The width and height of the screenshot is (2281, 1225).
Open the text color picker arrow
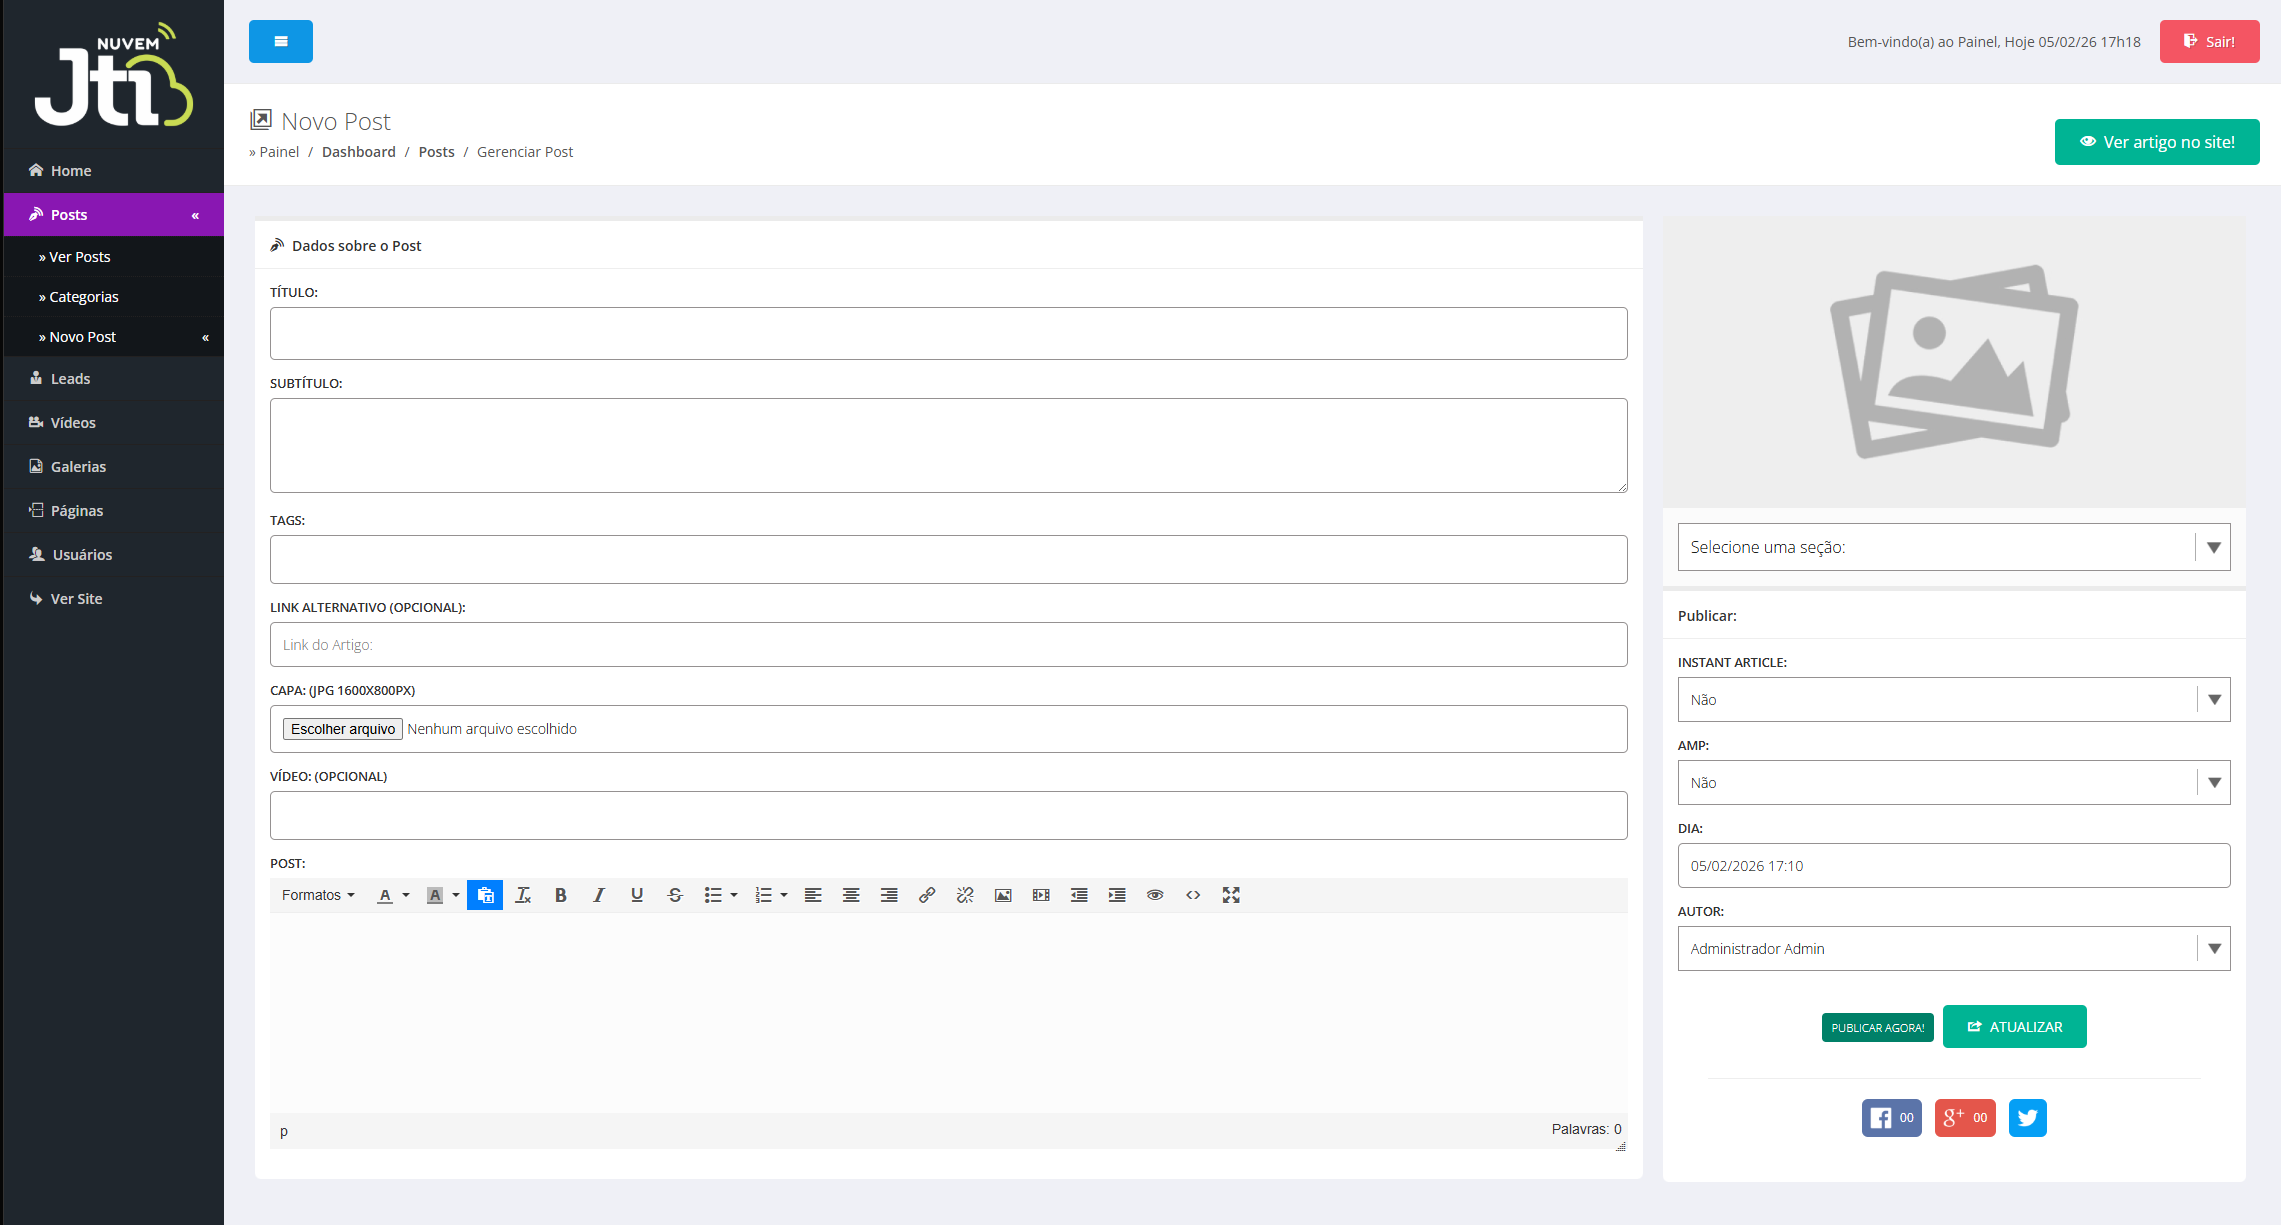[x=406, y=895]
